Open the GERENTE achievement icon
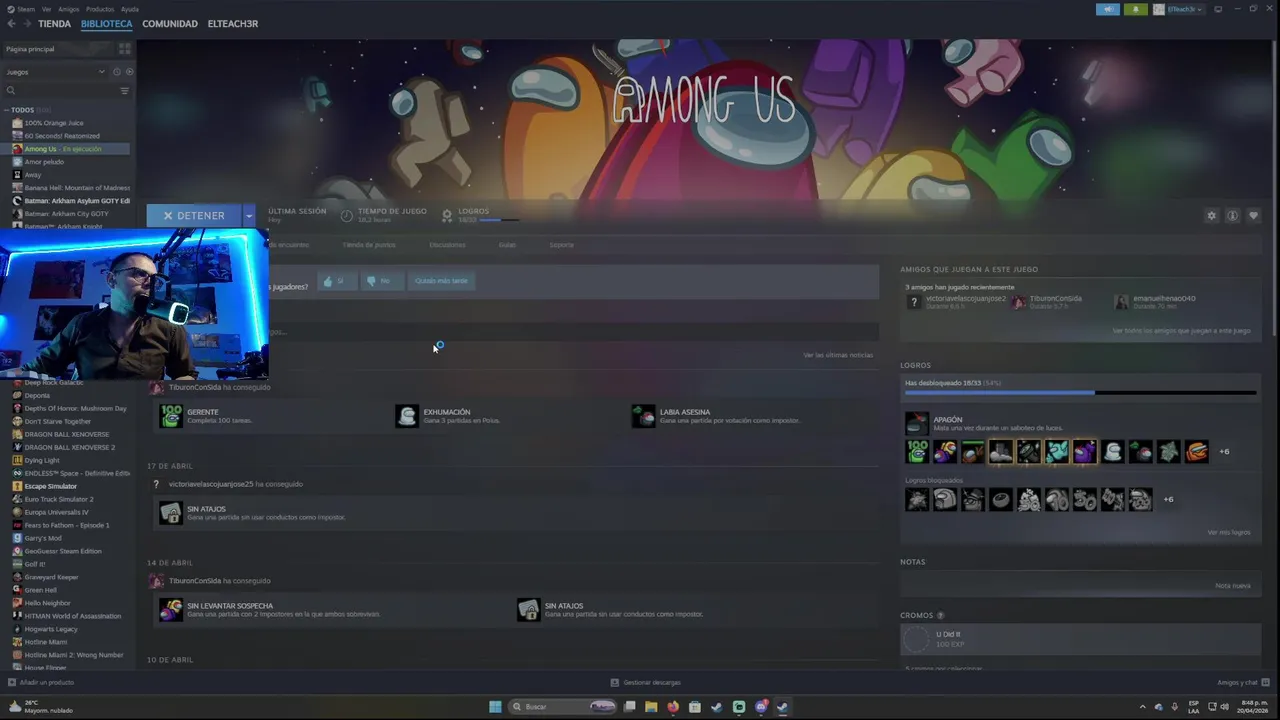The height and width of the screenshot is (720, 1280). tap(171, 416)
